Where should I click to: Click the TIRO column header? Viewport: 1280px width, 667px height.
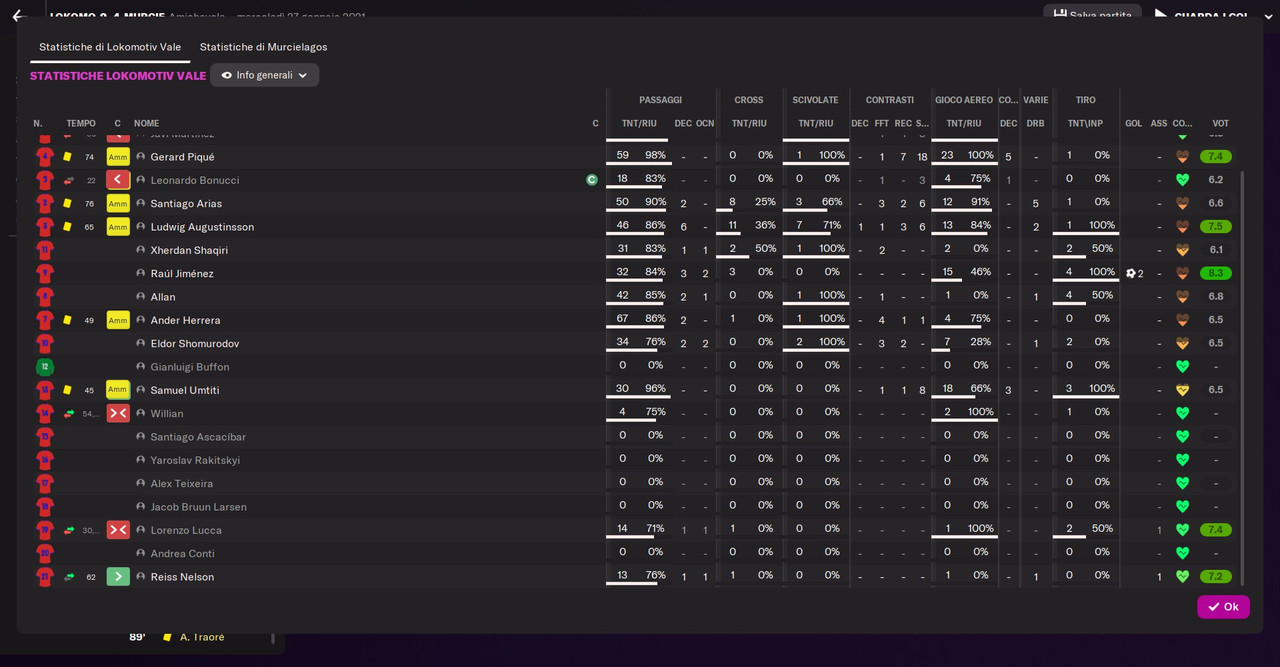(1085, 100)
